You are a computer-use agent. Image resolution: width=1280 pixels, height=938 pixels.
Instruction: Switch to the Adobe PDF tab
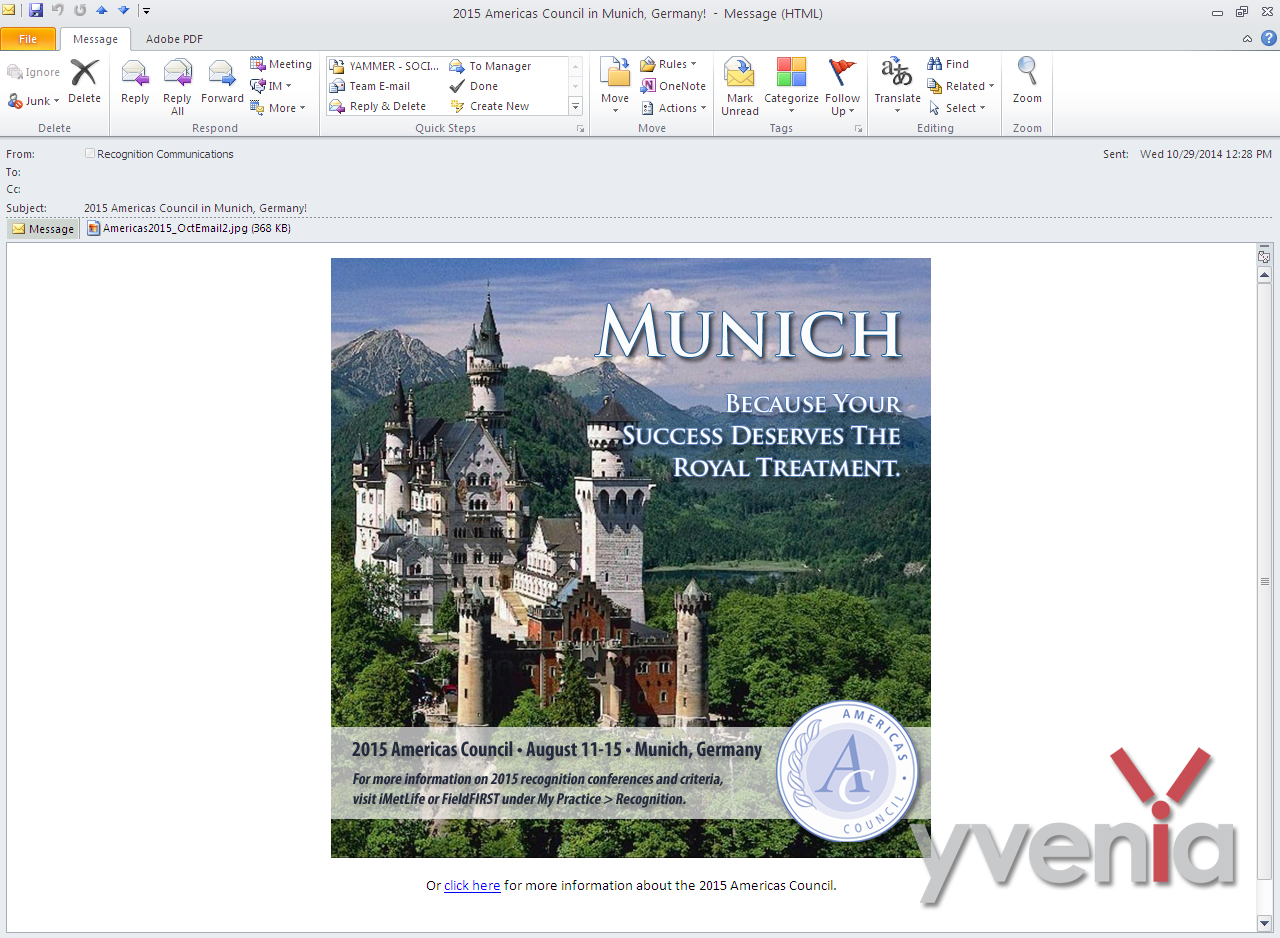174,39
